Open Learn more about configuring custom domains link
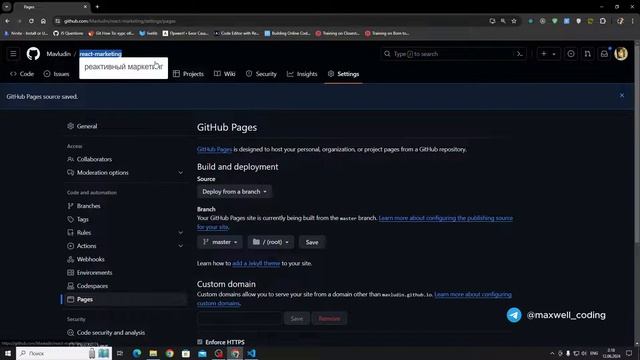Image resolution: width=640 pixels, height=360 pixels. (473, 294)
